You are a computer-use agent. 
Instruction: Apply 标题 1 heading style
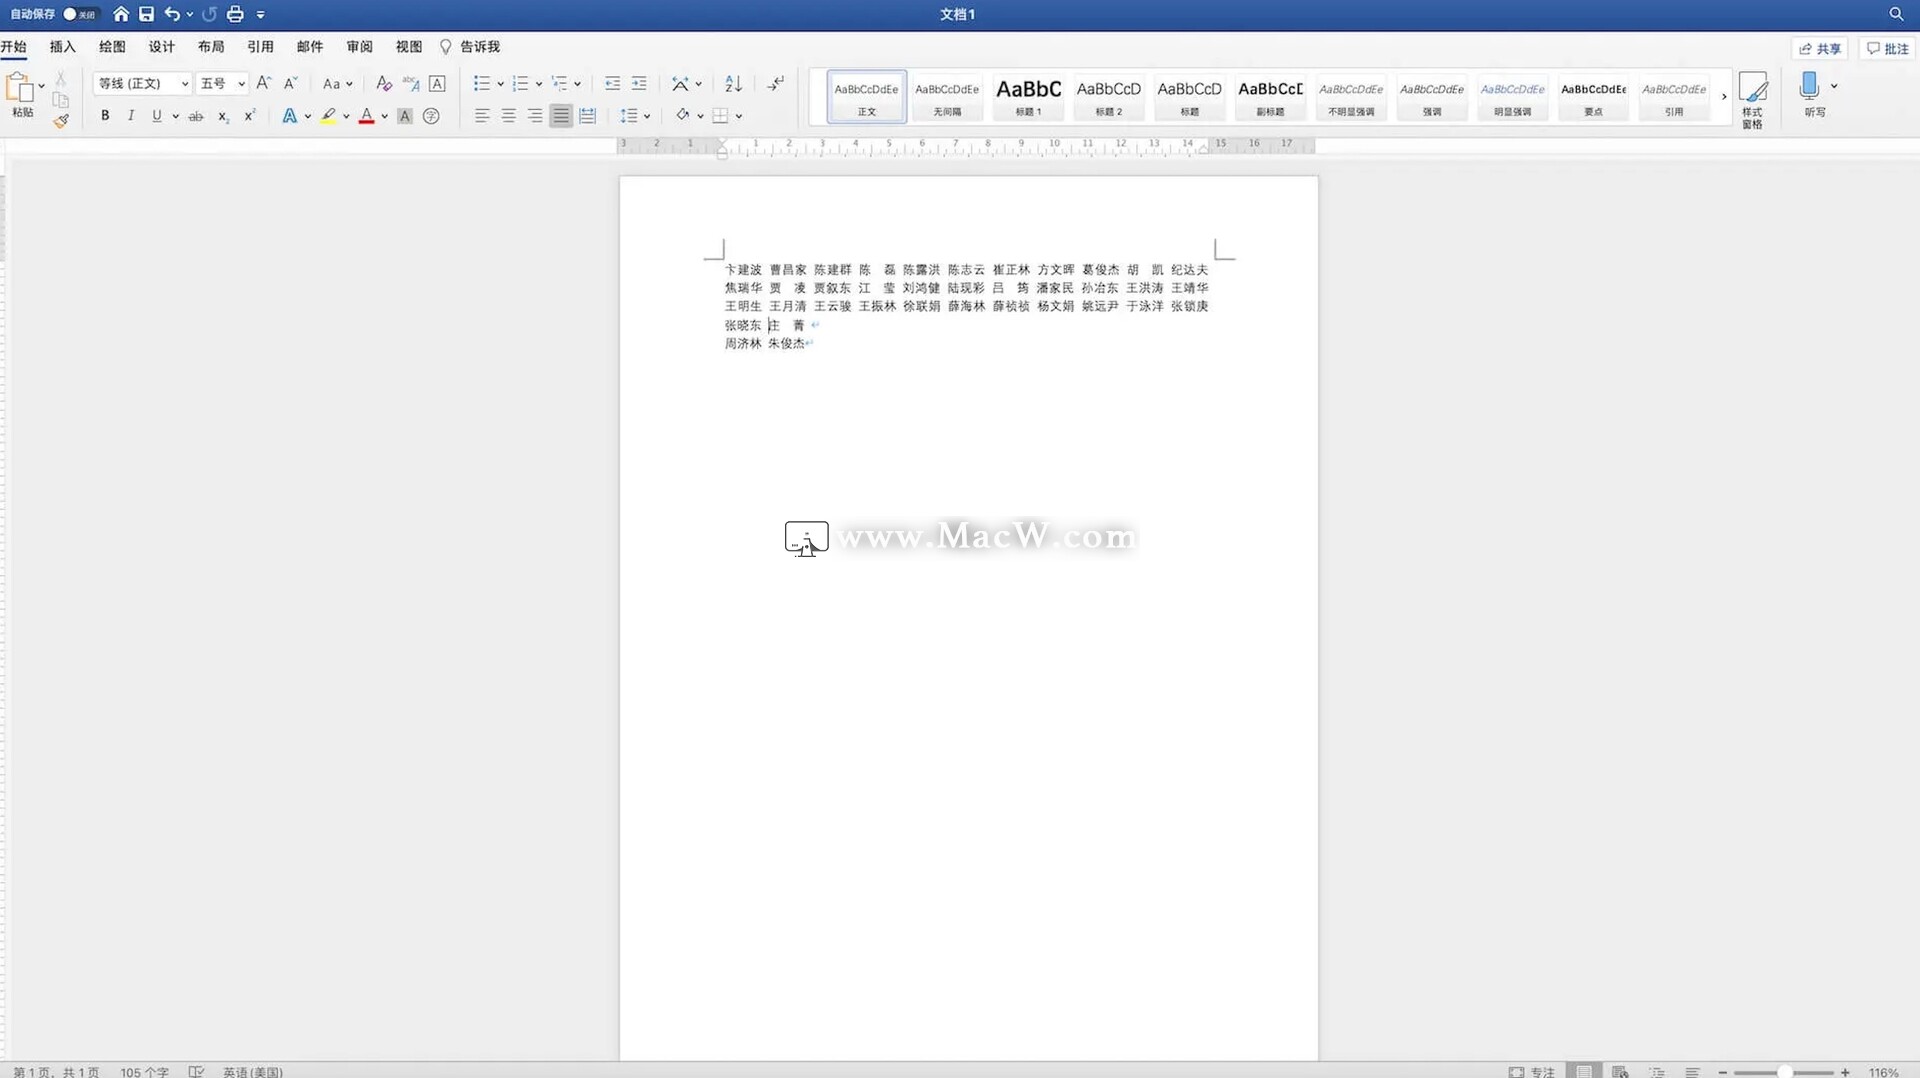pyautogui.click(x=1028, y=97)
